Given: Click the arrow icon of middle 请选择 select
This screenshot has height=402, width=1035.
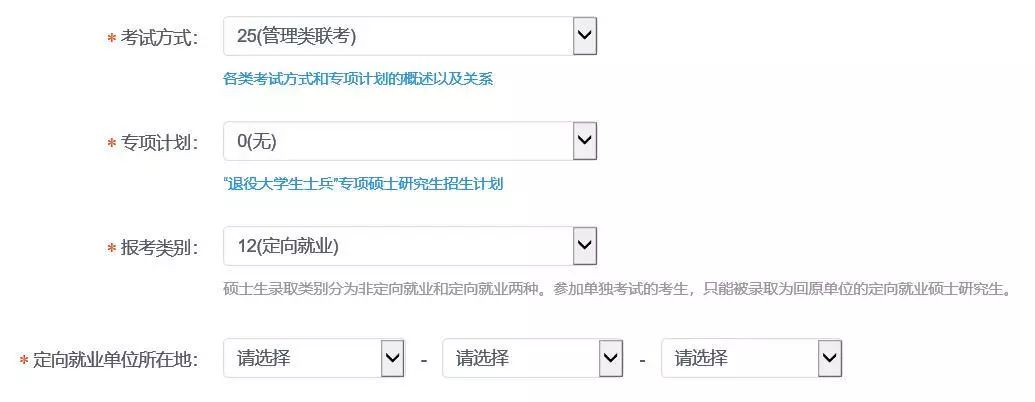Looking at the screenshot, I should (611, 358).
